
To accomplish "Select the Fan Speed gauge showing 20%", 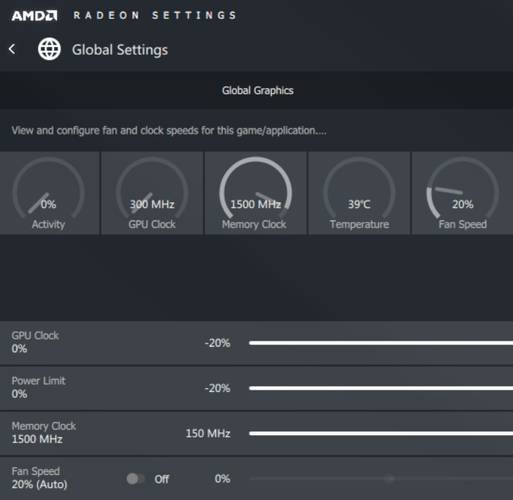I will pyautogui.click(x=462, y=193).
